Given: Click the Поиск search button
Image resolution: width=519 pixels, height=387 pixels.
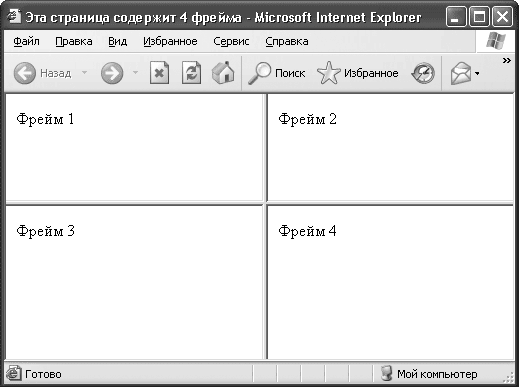Looking at the screenshot, I should tap(277, 73).
